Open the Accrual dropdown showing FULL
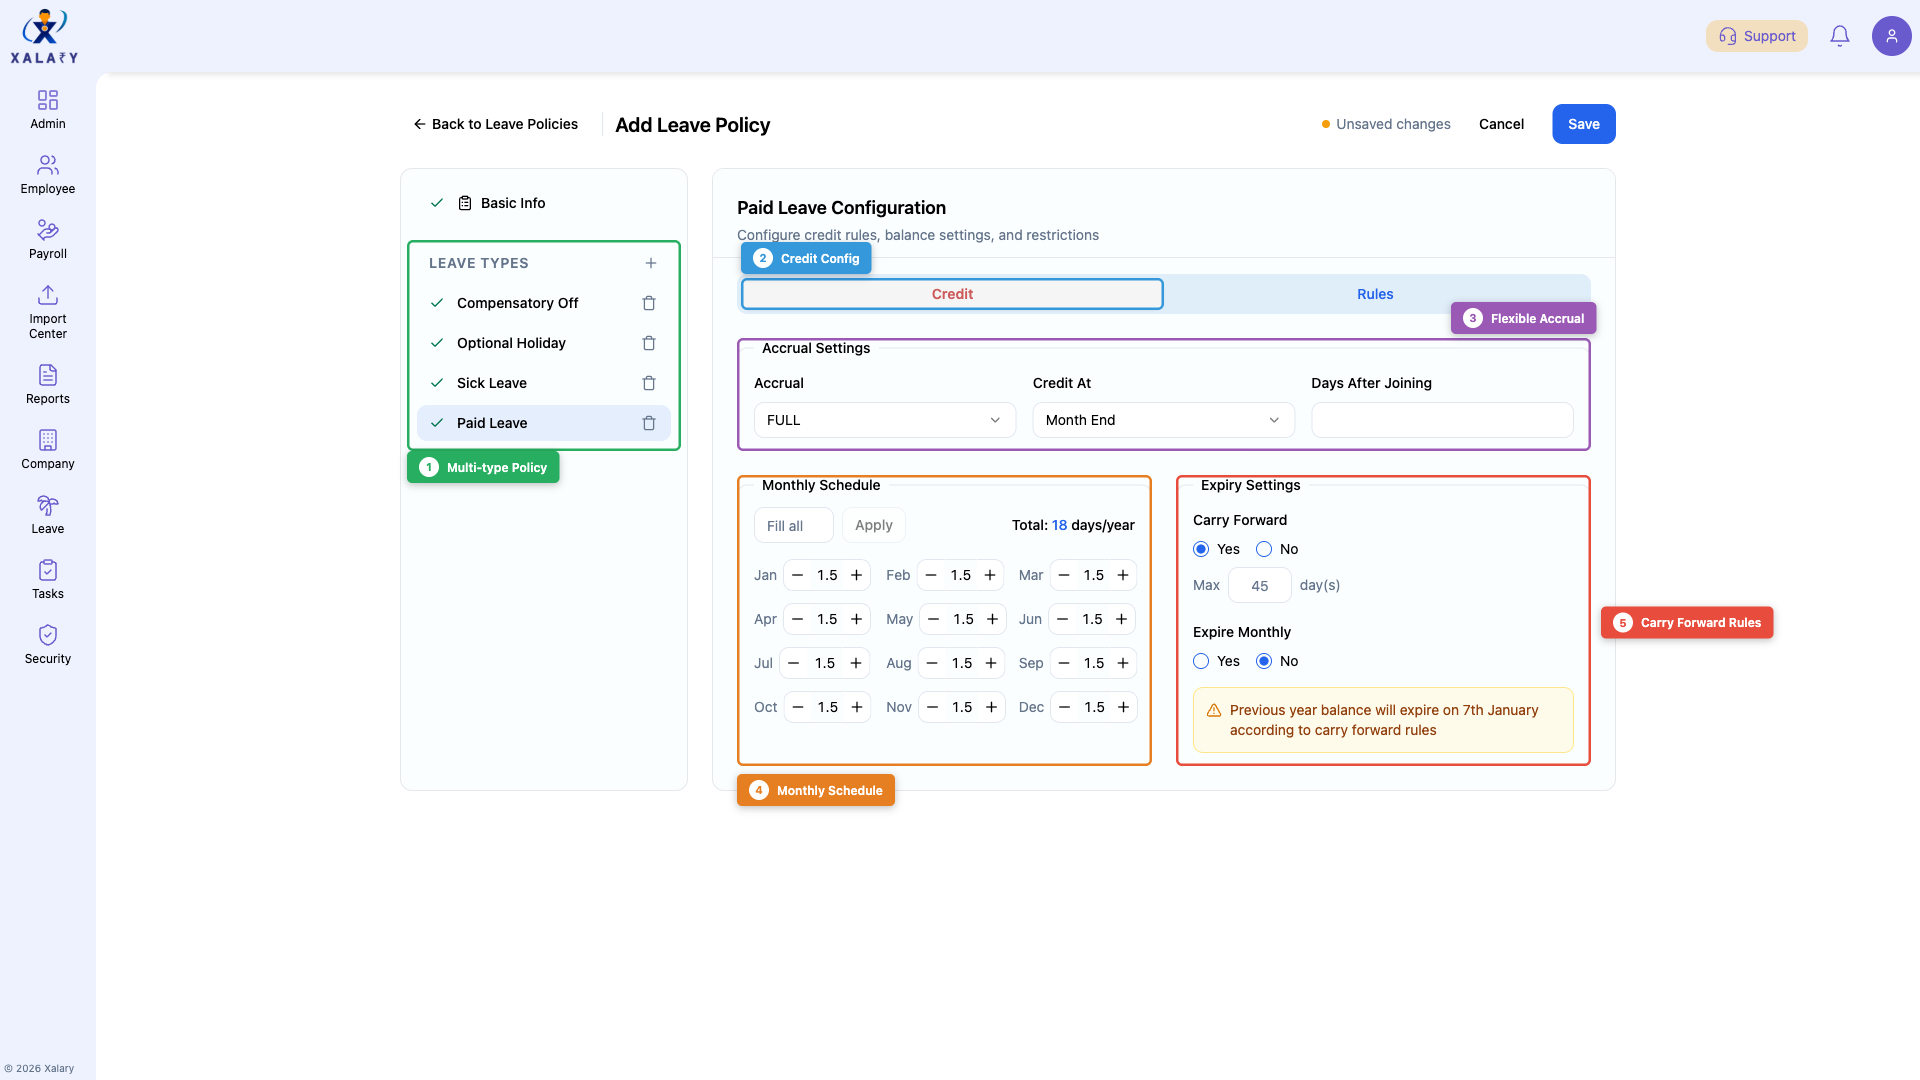This screenshot has height=1080, width=1920. tap(884, 420)
